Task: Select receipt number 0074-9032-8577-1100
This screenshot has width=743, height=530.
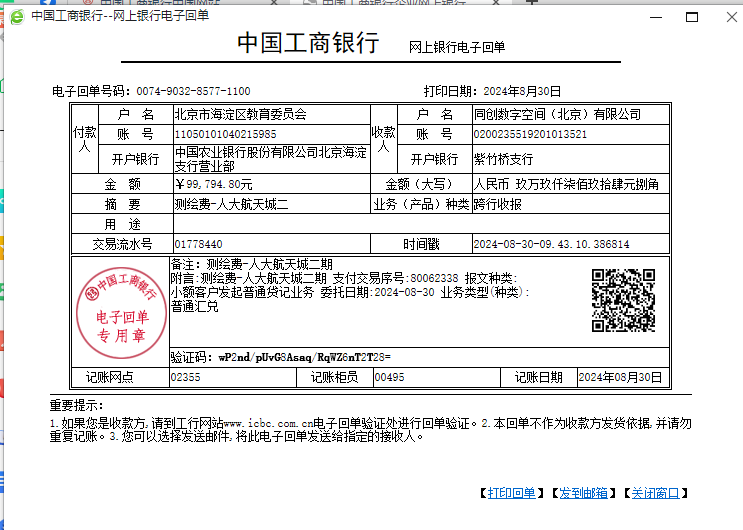Action: pyautogui.click(x=193, y=91)
